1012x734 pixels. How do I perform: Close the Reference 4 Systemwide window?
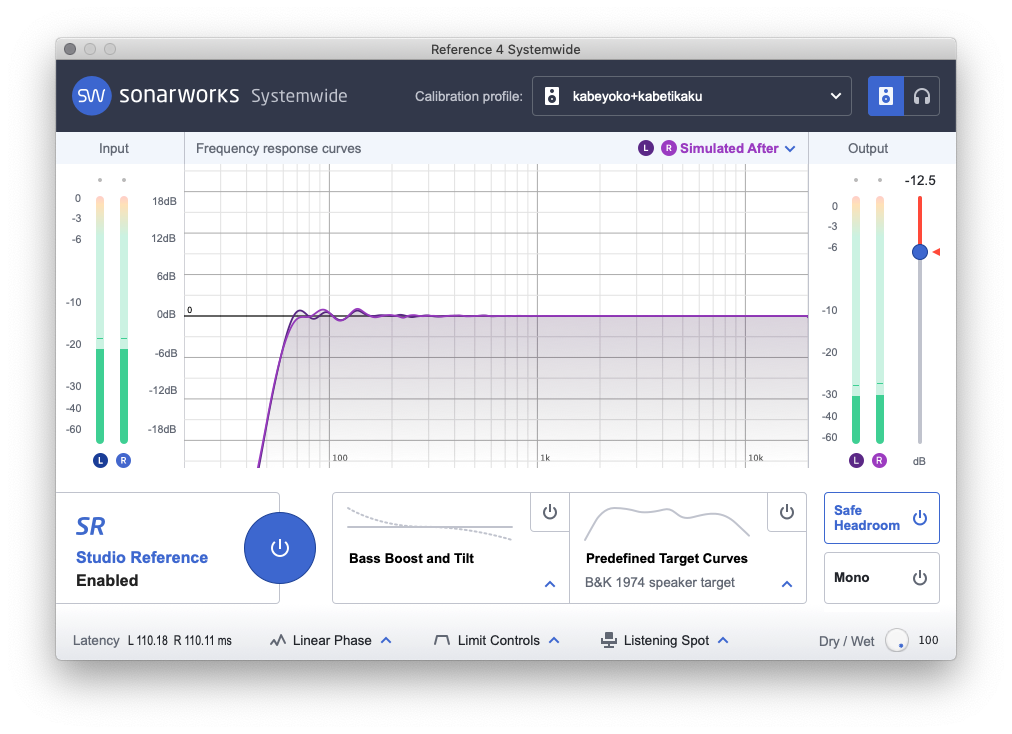point(70,49)
